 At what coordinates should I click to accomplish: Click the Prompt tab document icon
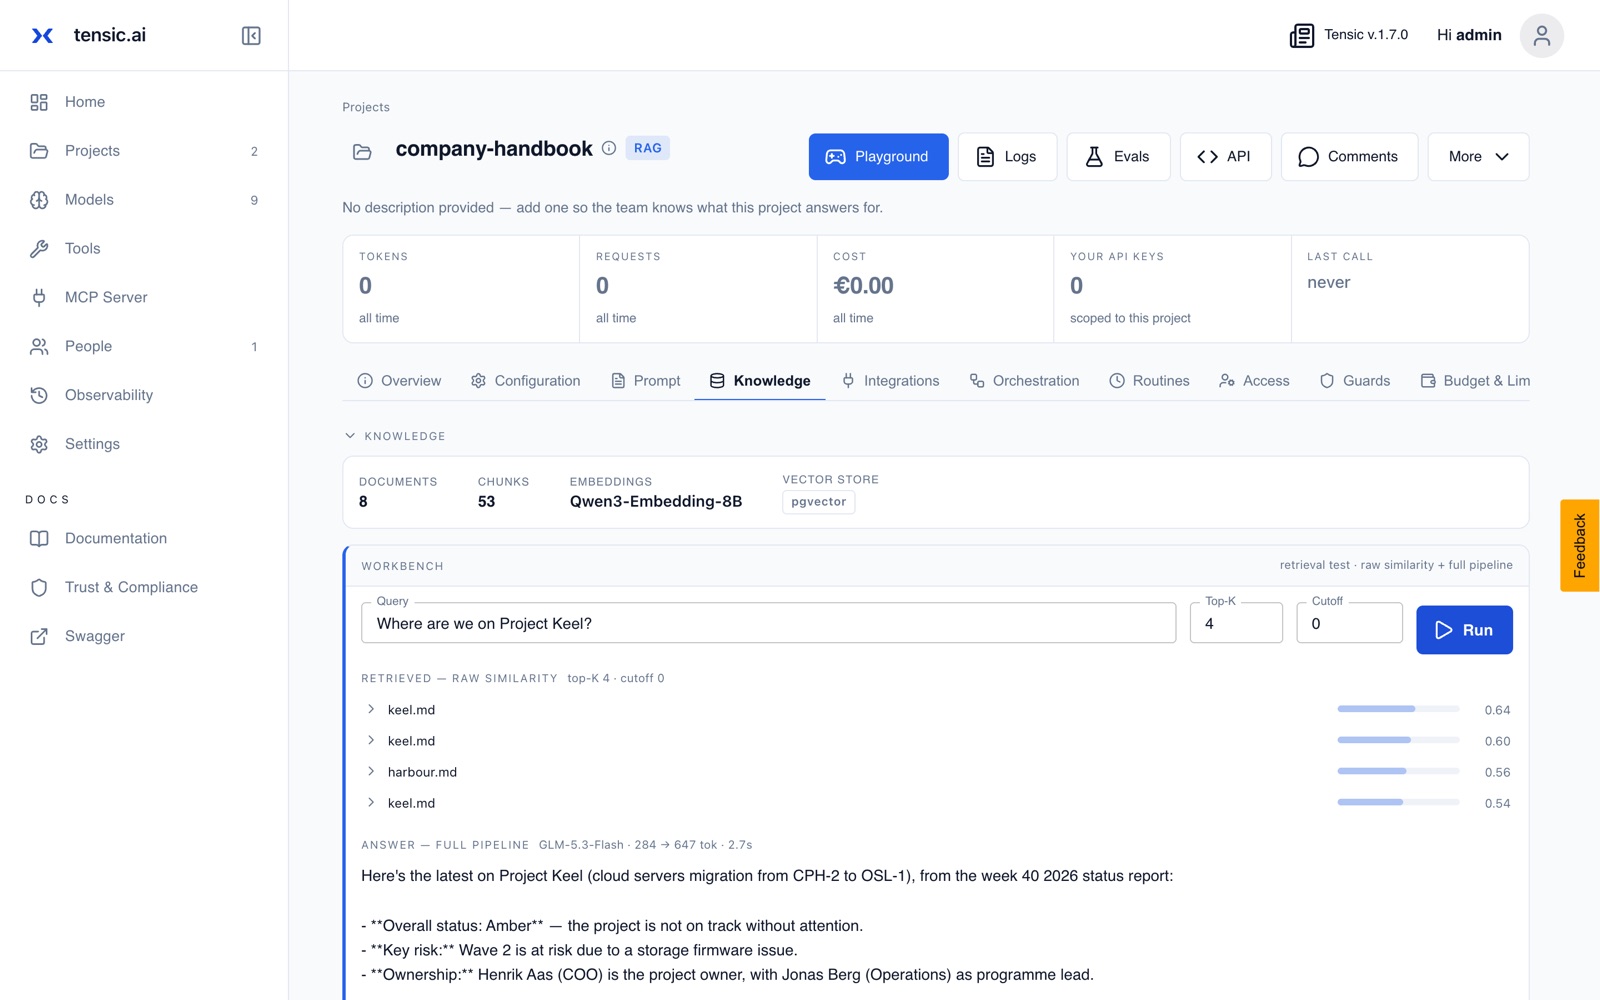pos(618,381)
